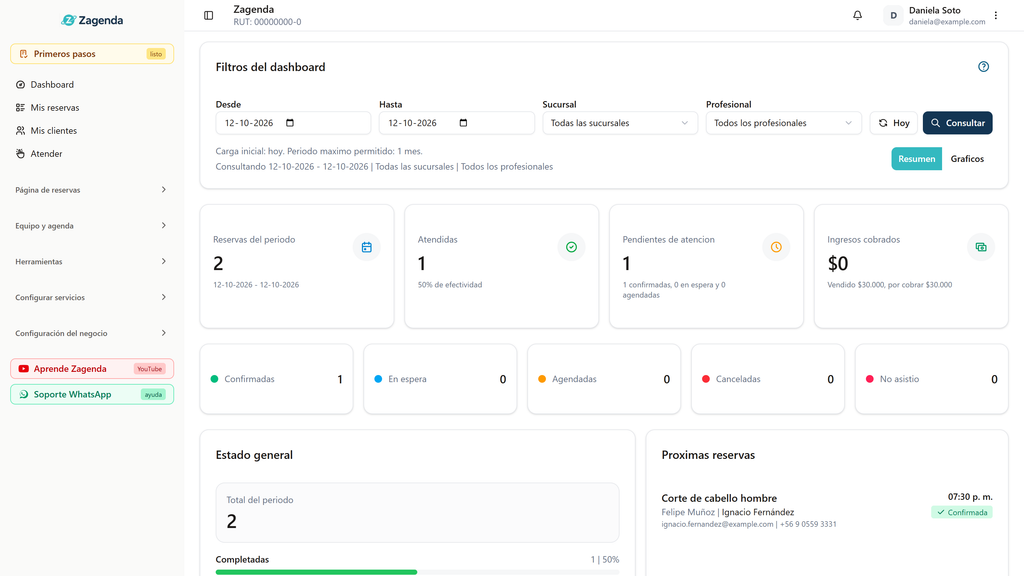Open the Corte de cabello hombre reservation
Image resolution: width=1024 pixels, height=576 pixels.
point(719,498)
